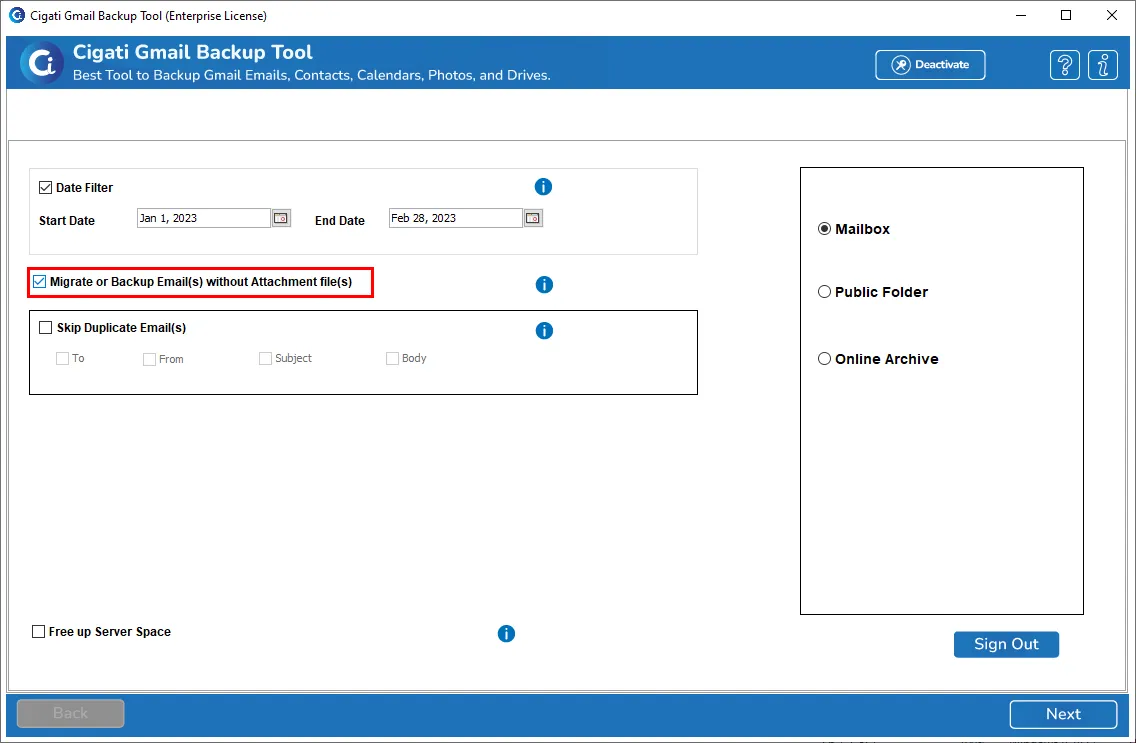
Task: Click the Cigati Gmail Backup Tool heading
Action: pos(193,52)
